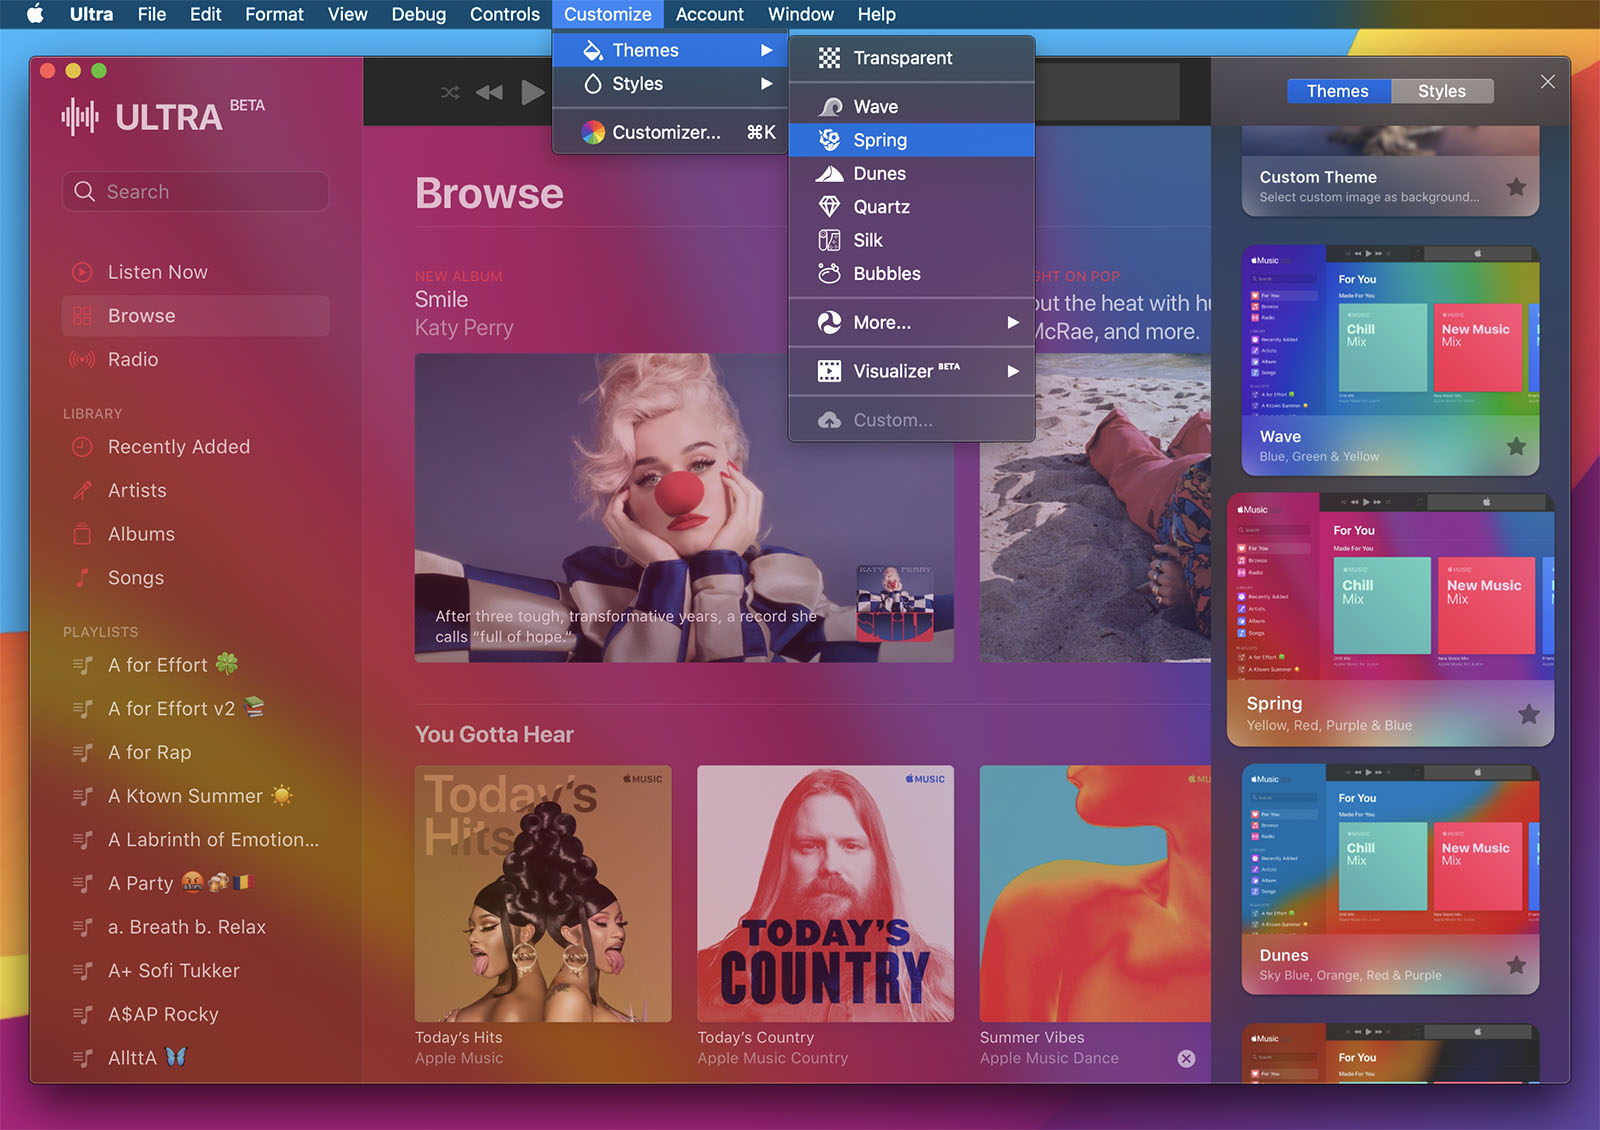Select the Dunes theme preview card
This screenshot has height=1130, width=1600.
click(x=1390, y=880)
